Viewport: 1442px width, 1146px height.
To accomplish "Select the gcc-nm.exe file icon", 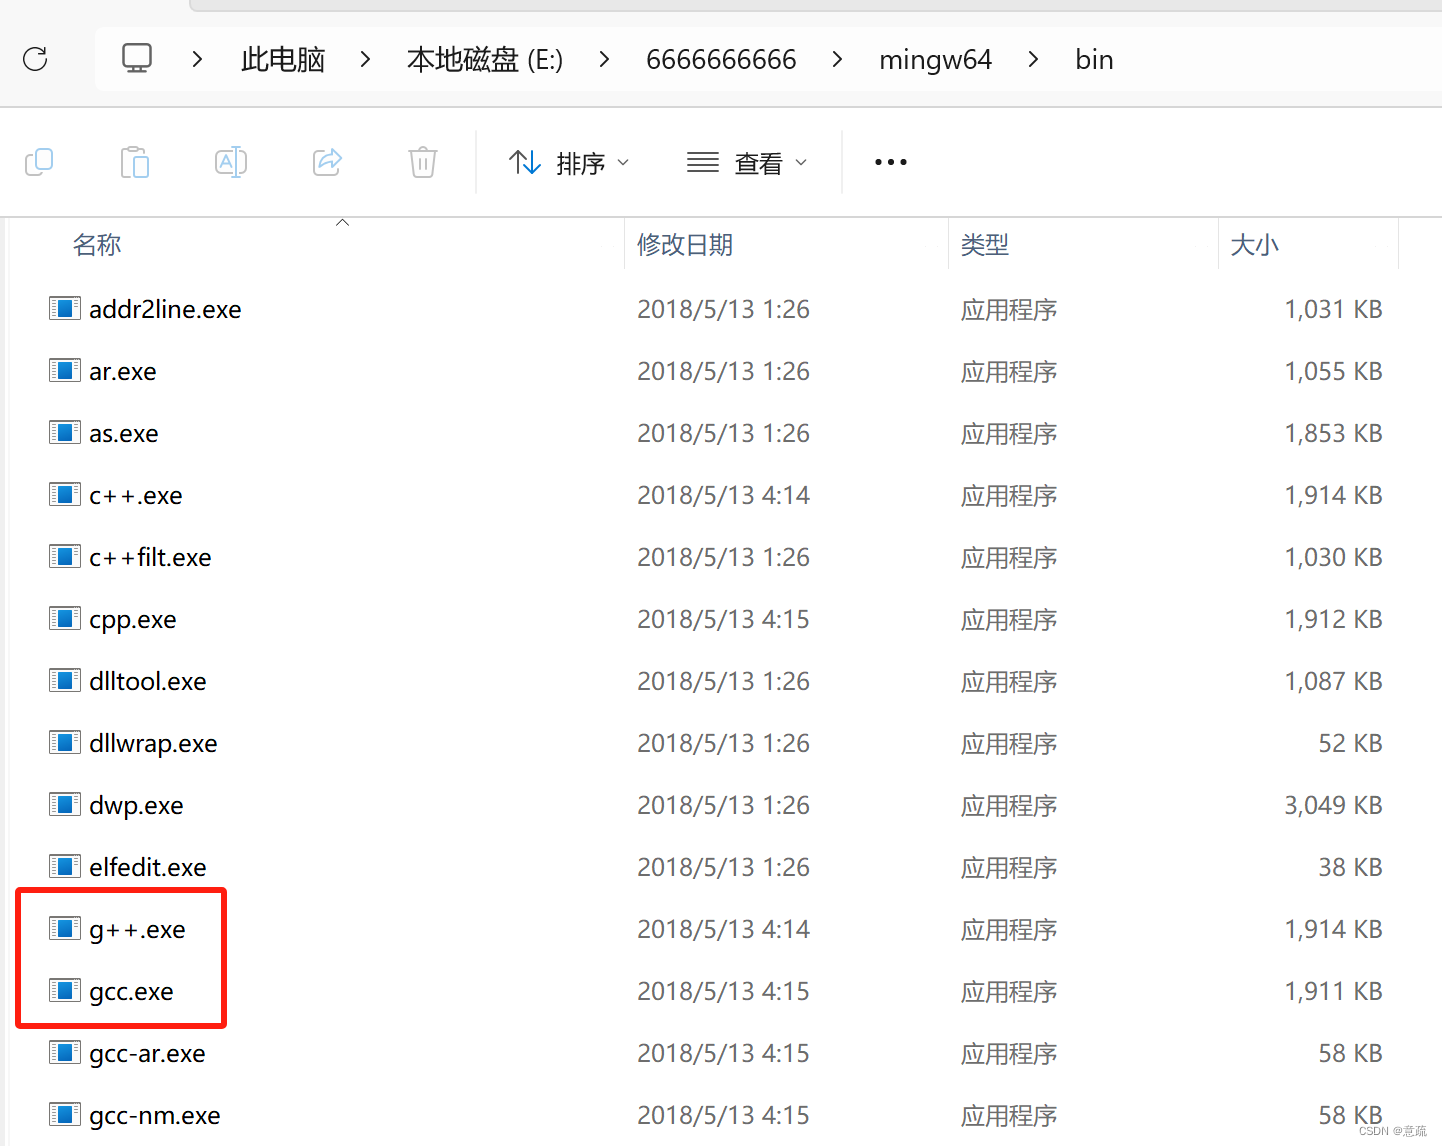I will pos(65,1114).
